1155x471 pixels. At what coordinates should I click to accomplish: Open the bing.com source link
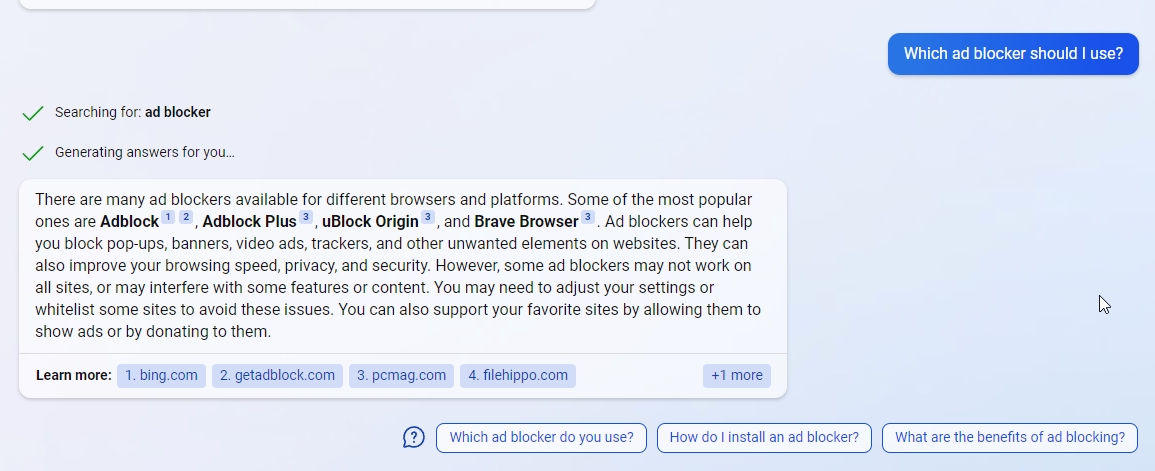click(x=161, y=376)
